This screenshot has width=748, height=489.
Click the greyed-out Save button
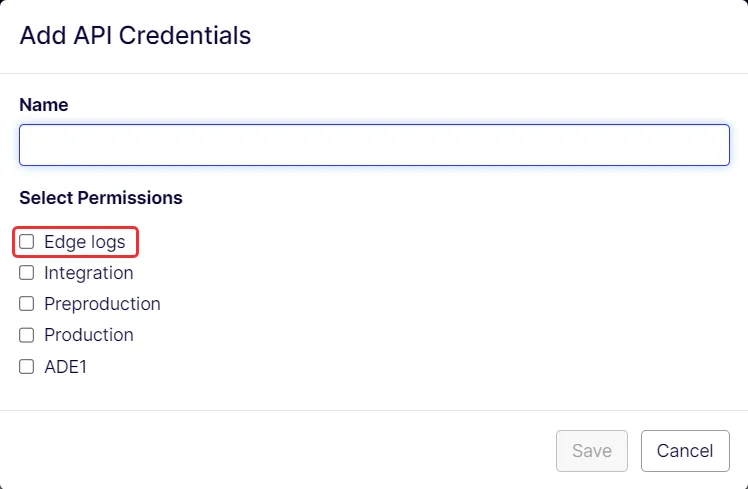coord(592,451)
